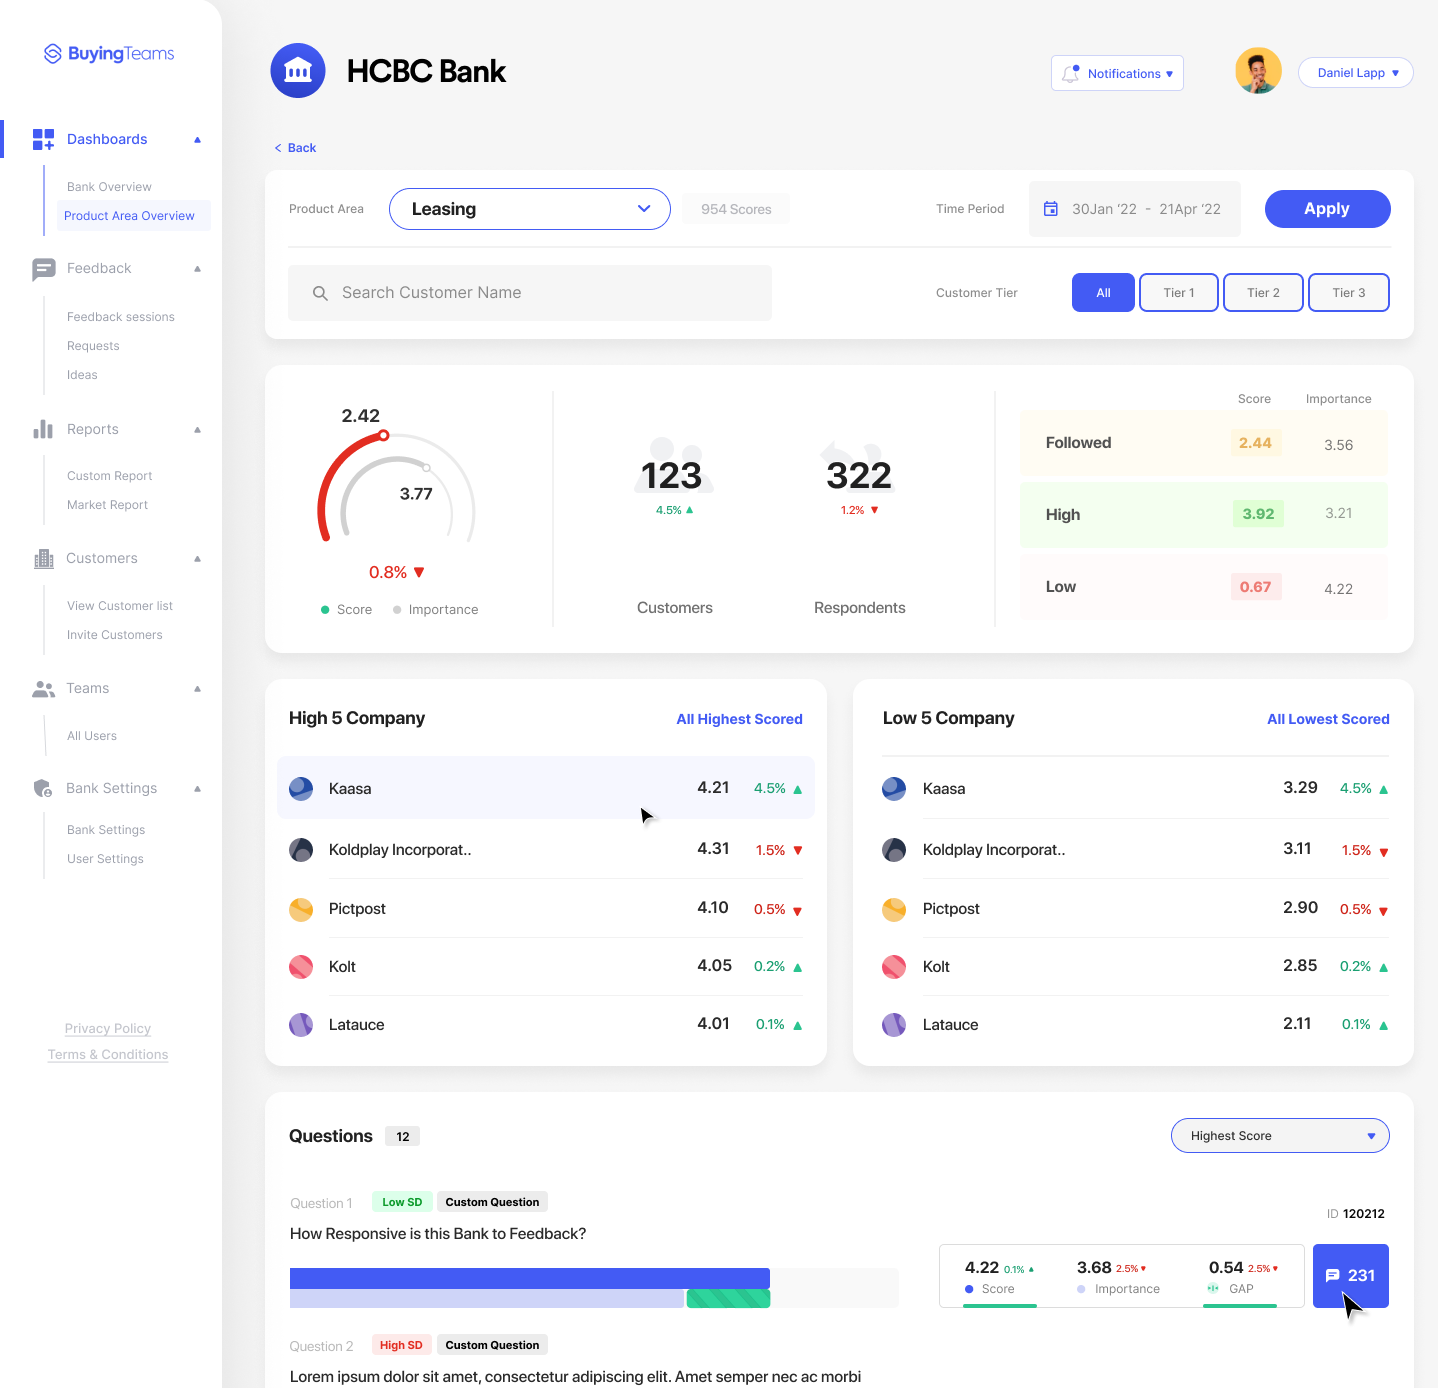Open View Customer list in sidebar

(120, 606)
